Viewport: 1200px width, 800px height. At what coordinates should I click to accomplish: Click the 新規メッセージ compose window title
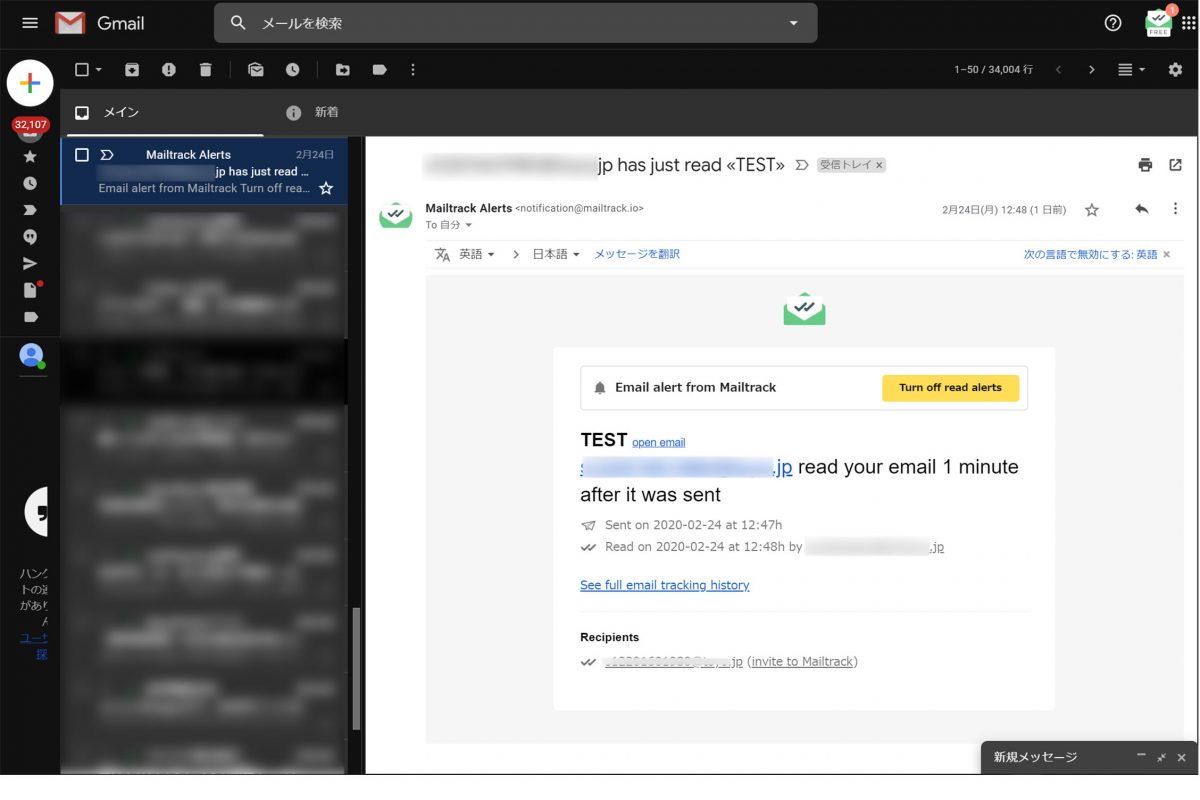pos(1035,757)
